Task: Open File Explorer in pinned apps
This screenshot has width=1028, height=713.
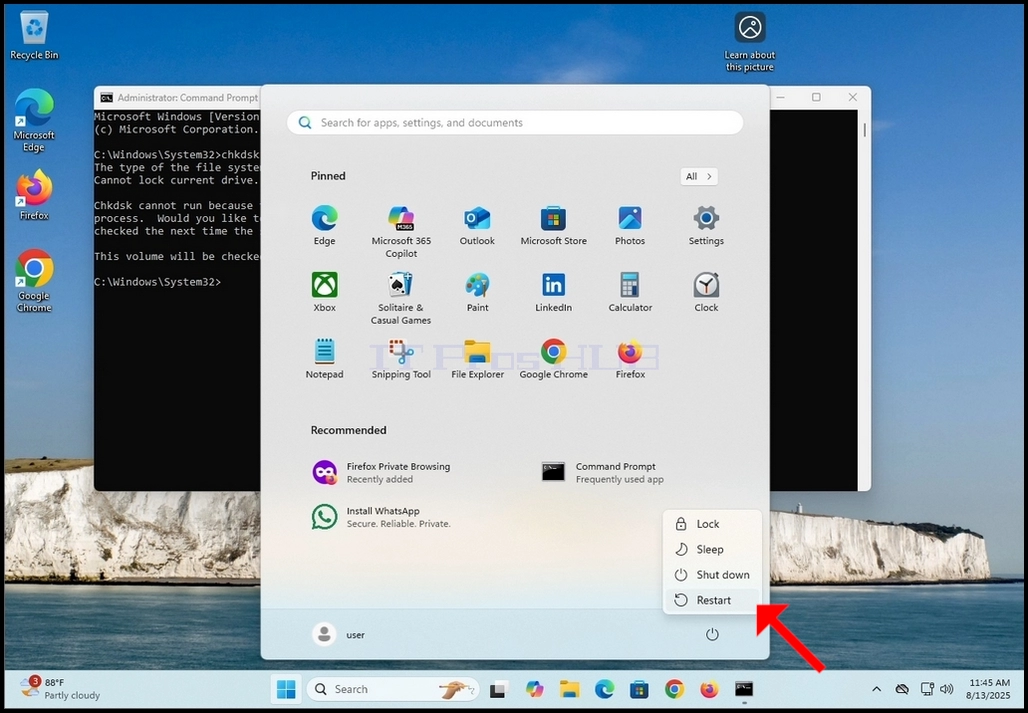Action: [x=477, y=358]
